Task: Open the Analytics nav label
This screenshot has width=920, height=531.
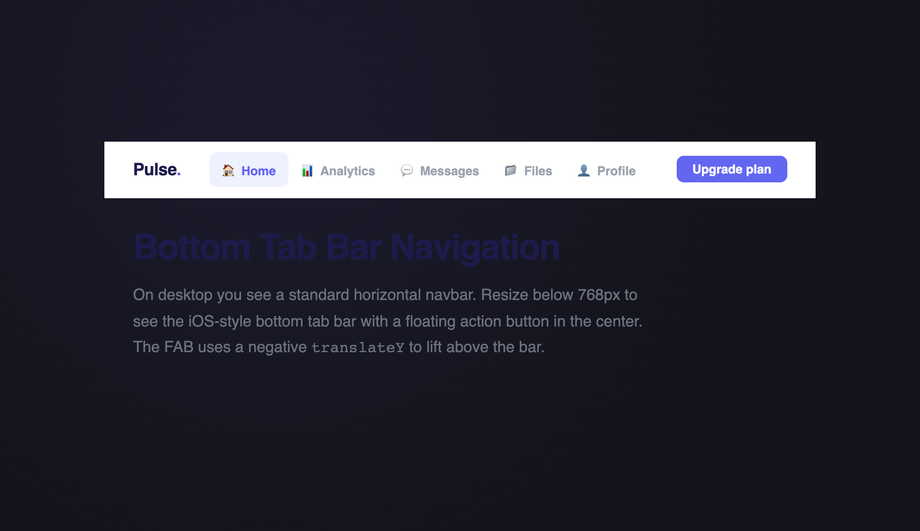Action: (x=347, y=171)
